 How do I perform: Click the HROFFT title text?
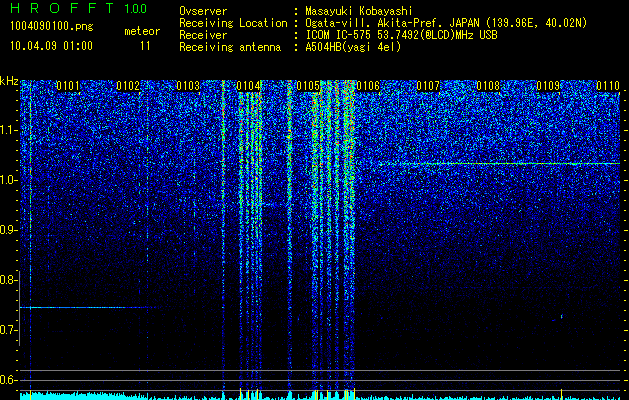(x=63, y=8)
